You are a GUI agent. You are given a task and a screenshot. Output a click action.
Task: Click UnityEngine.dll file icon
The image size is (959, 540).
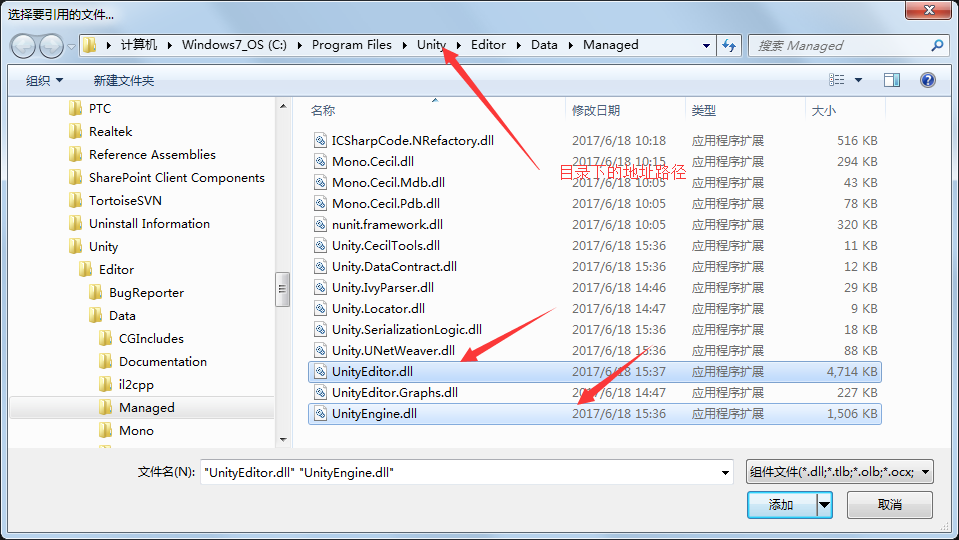point(320,413)
